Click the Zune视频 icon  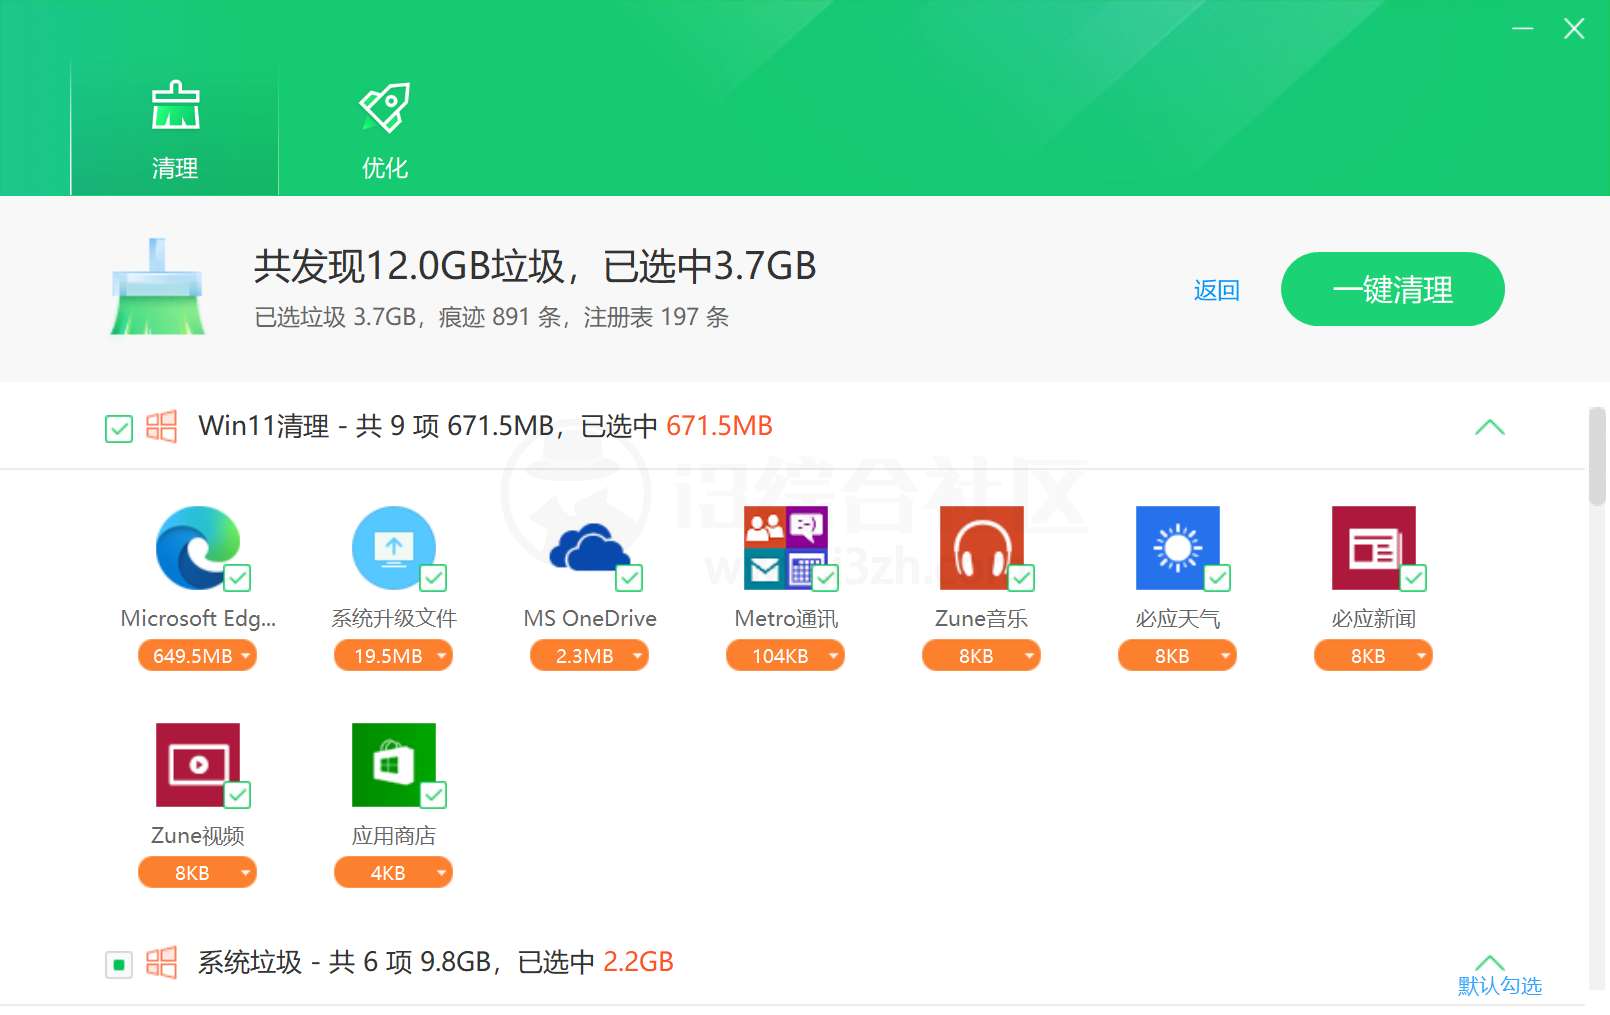tap(198, 765)
